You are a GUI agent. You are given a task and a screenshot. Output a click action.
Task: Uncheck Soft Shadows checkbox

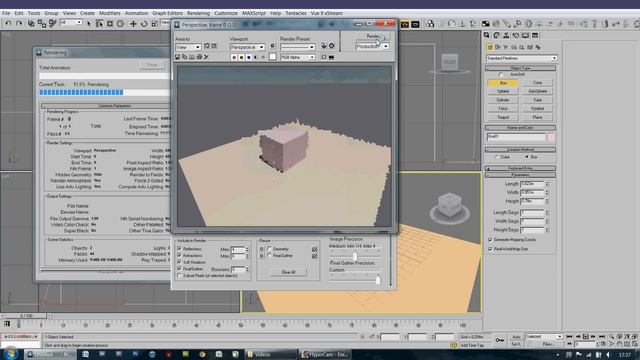(x=179, y=262)
